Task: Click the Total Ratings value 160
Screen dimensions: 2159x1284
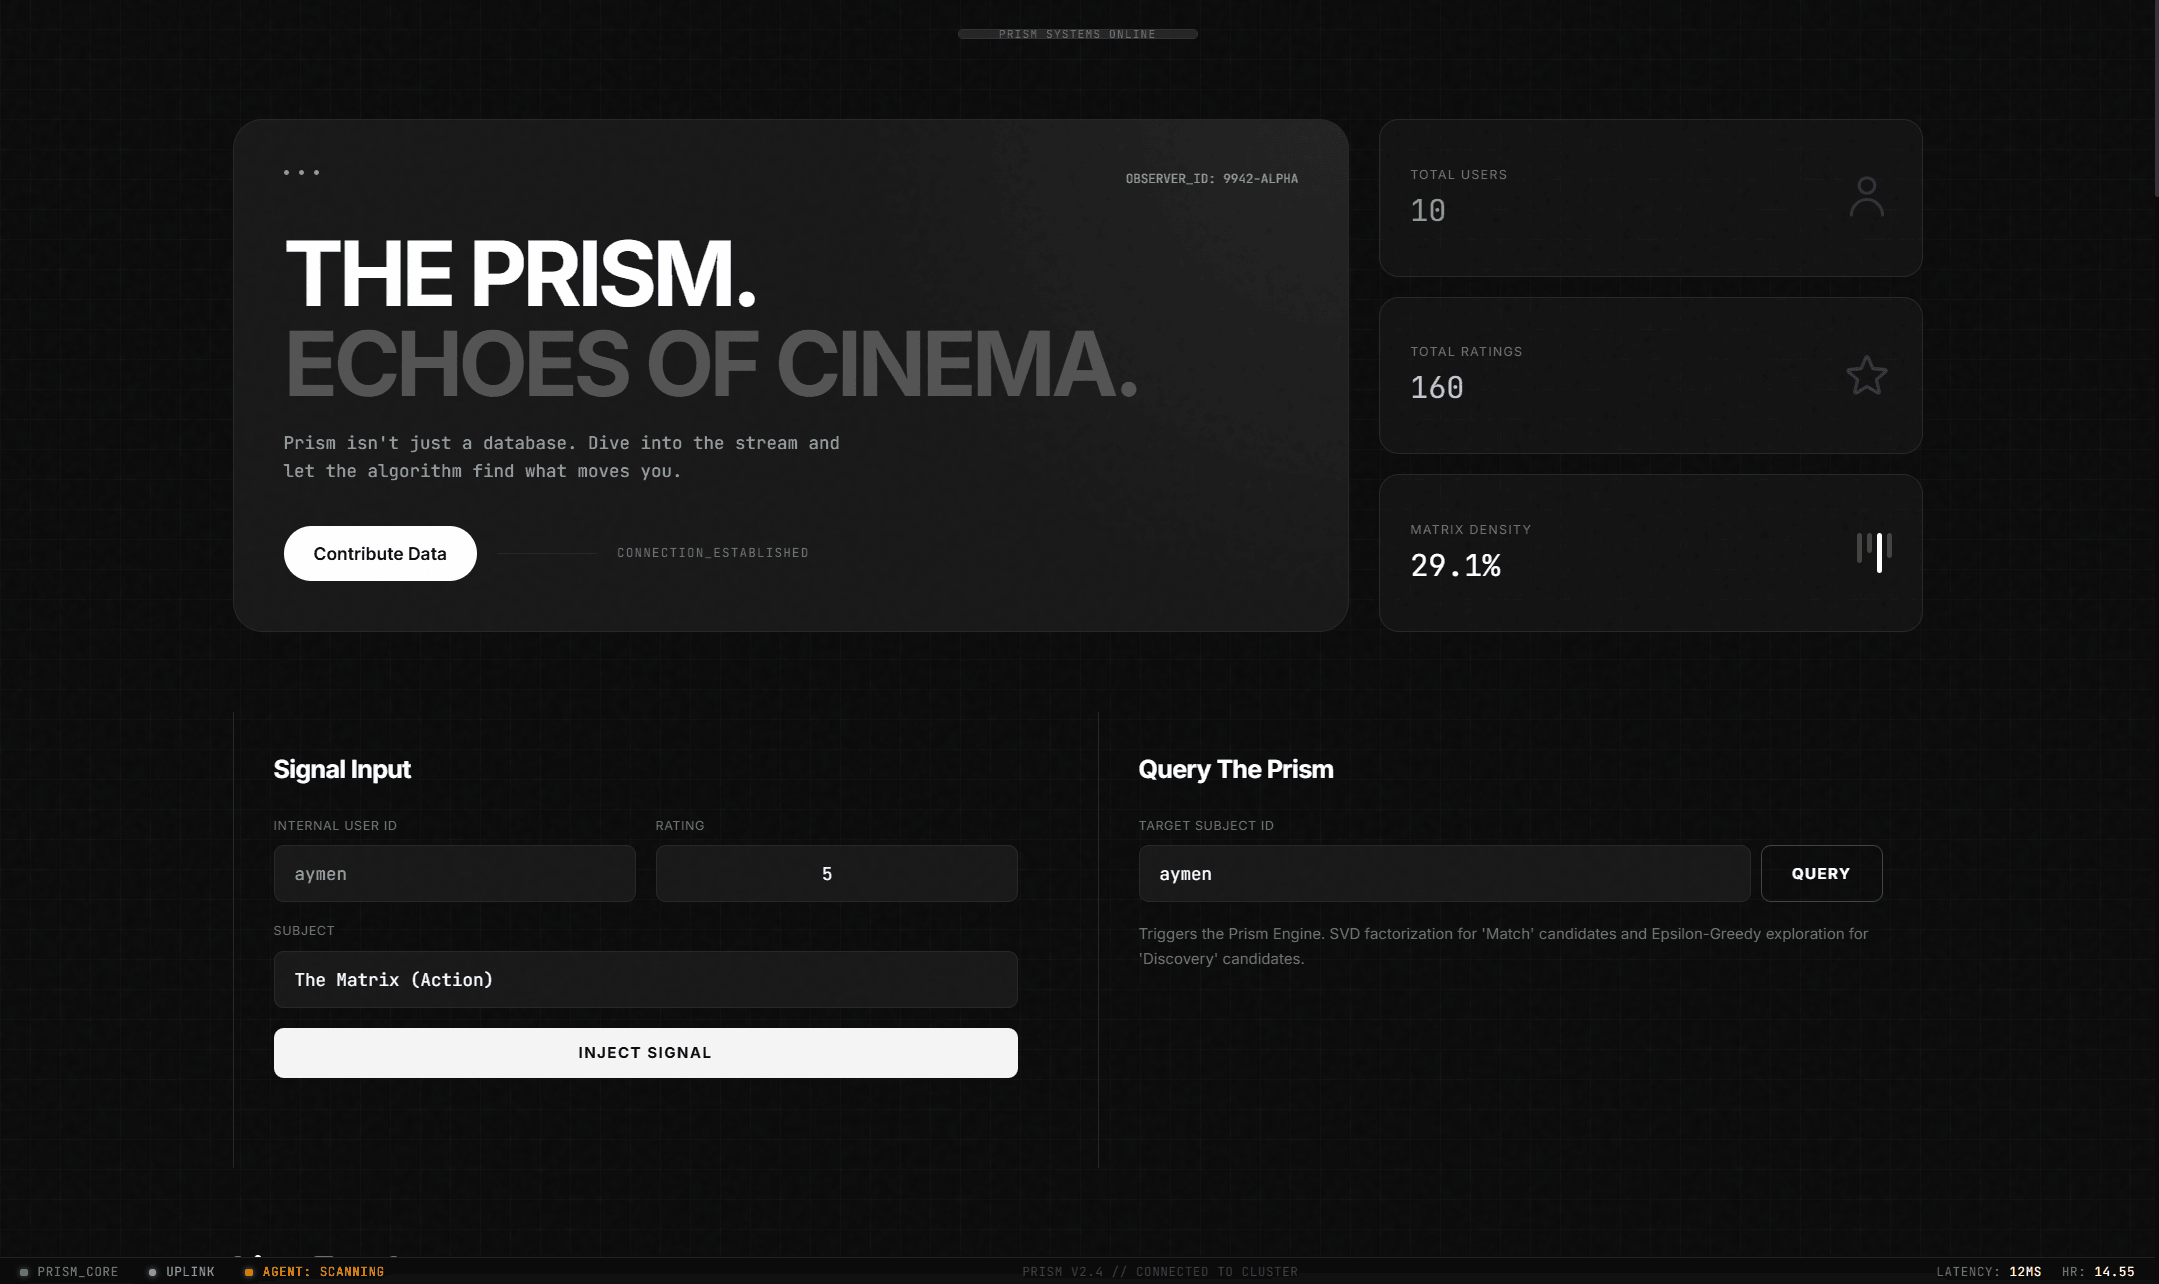Action: pos(1437,387)
